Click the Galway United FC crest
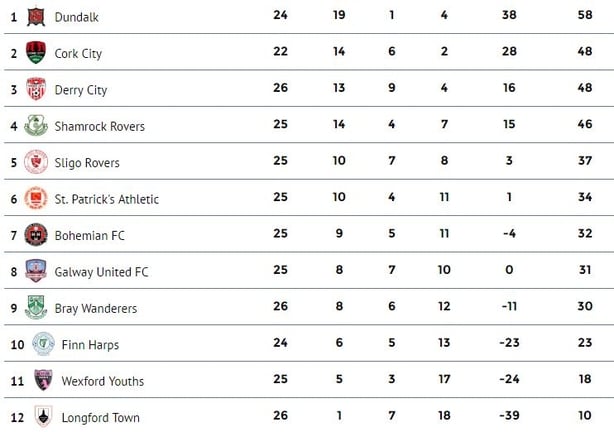 click(x=36, y=271)
